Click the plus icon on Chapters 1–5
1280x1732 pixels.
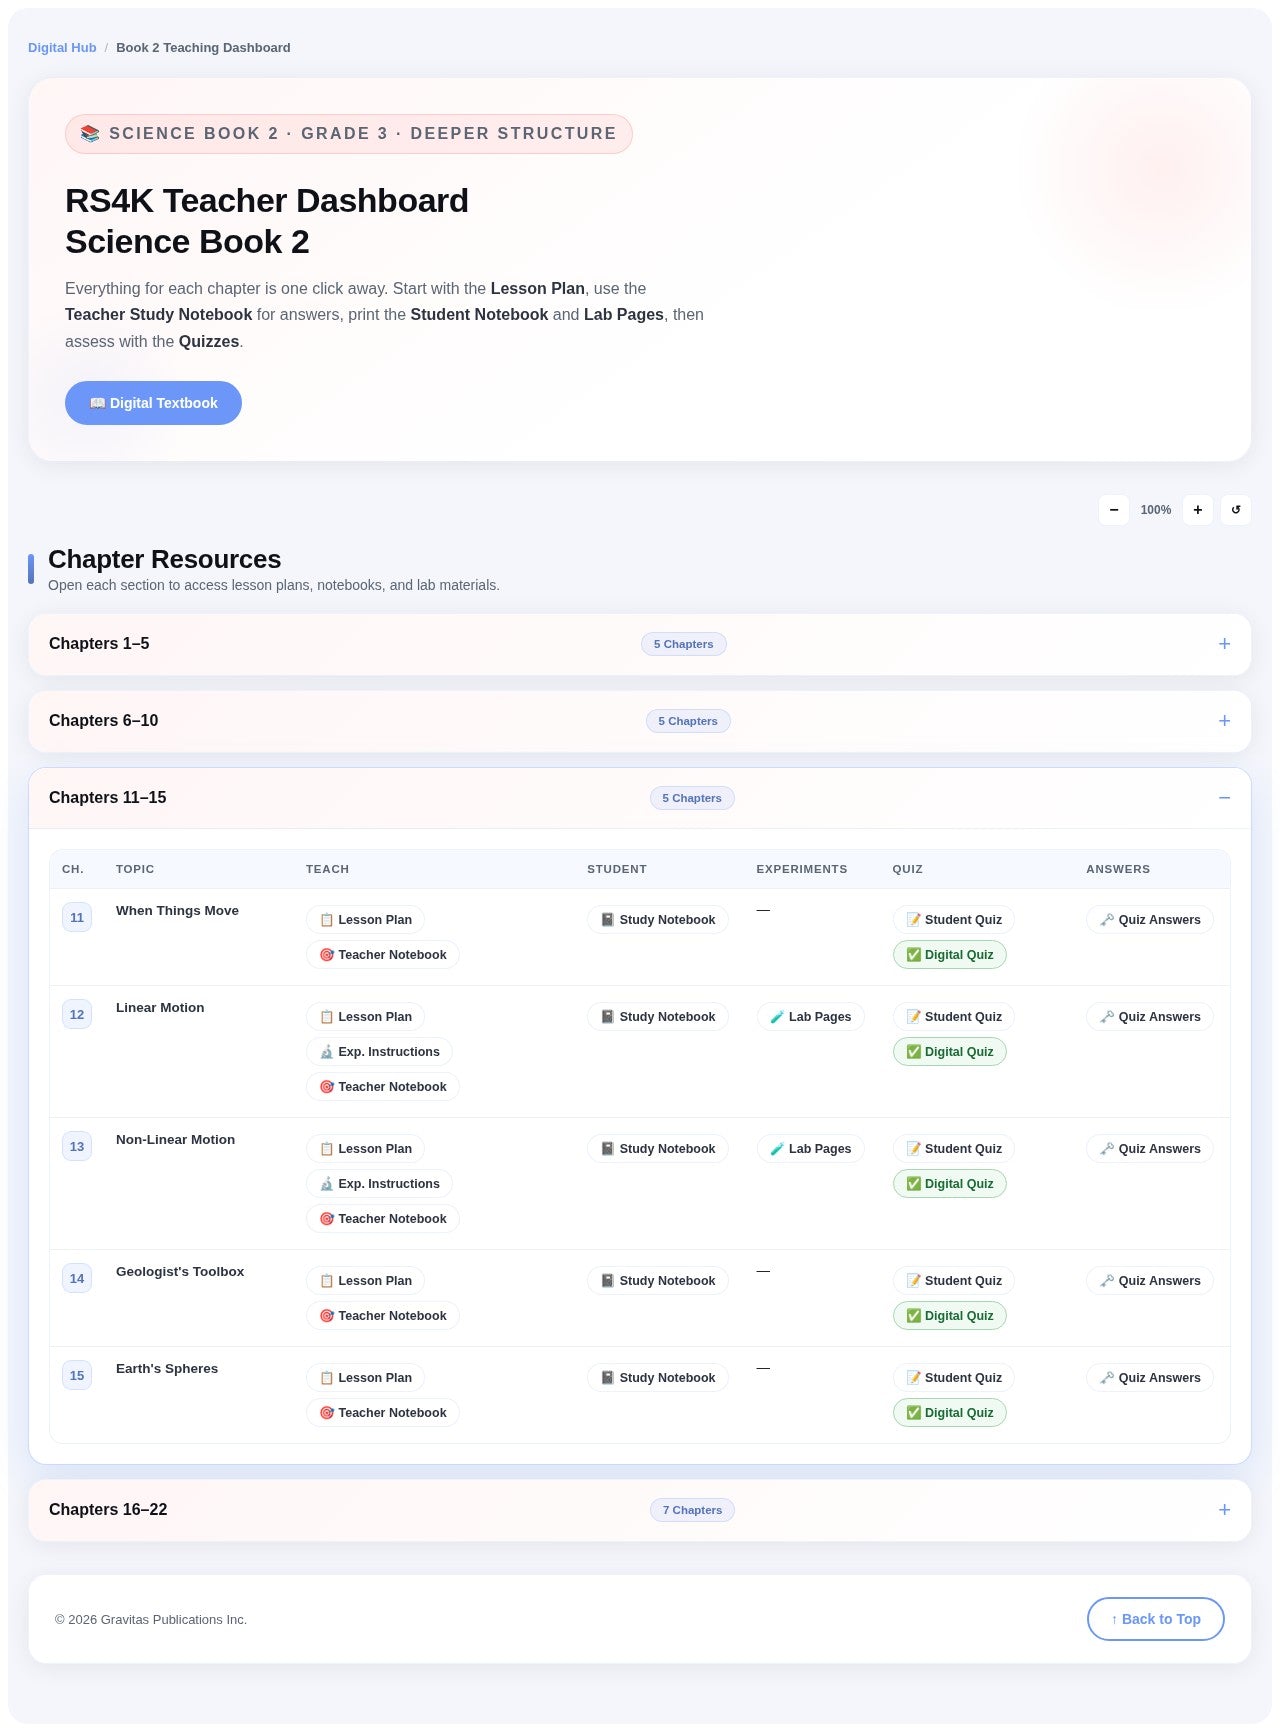(1224, 644)
